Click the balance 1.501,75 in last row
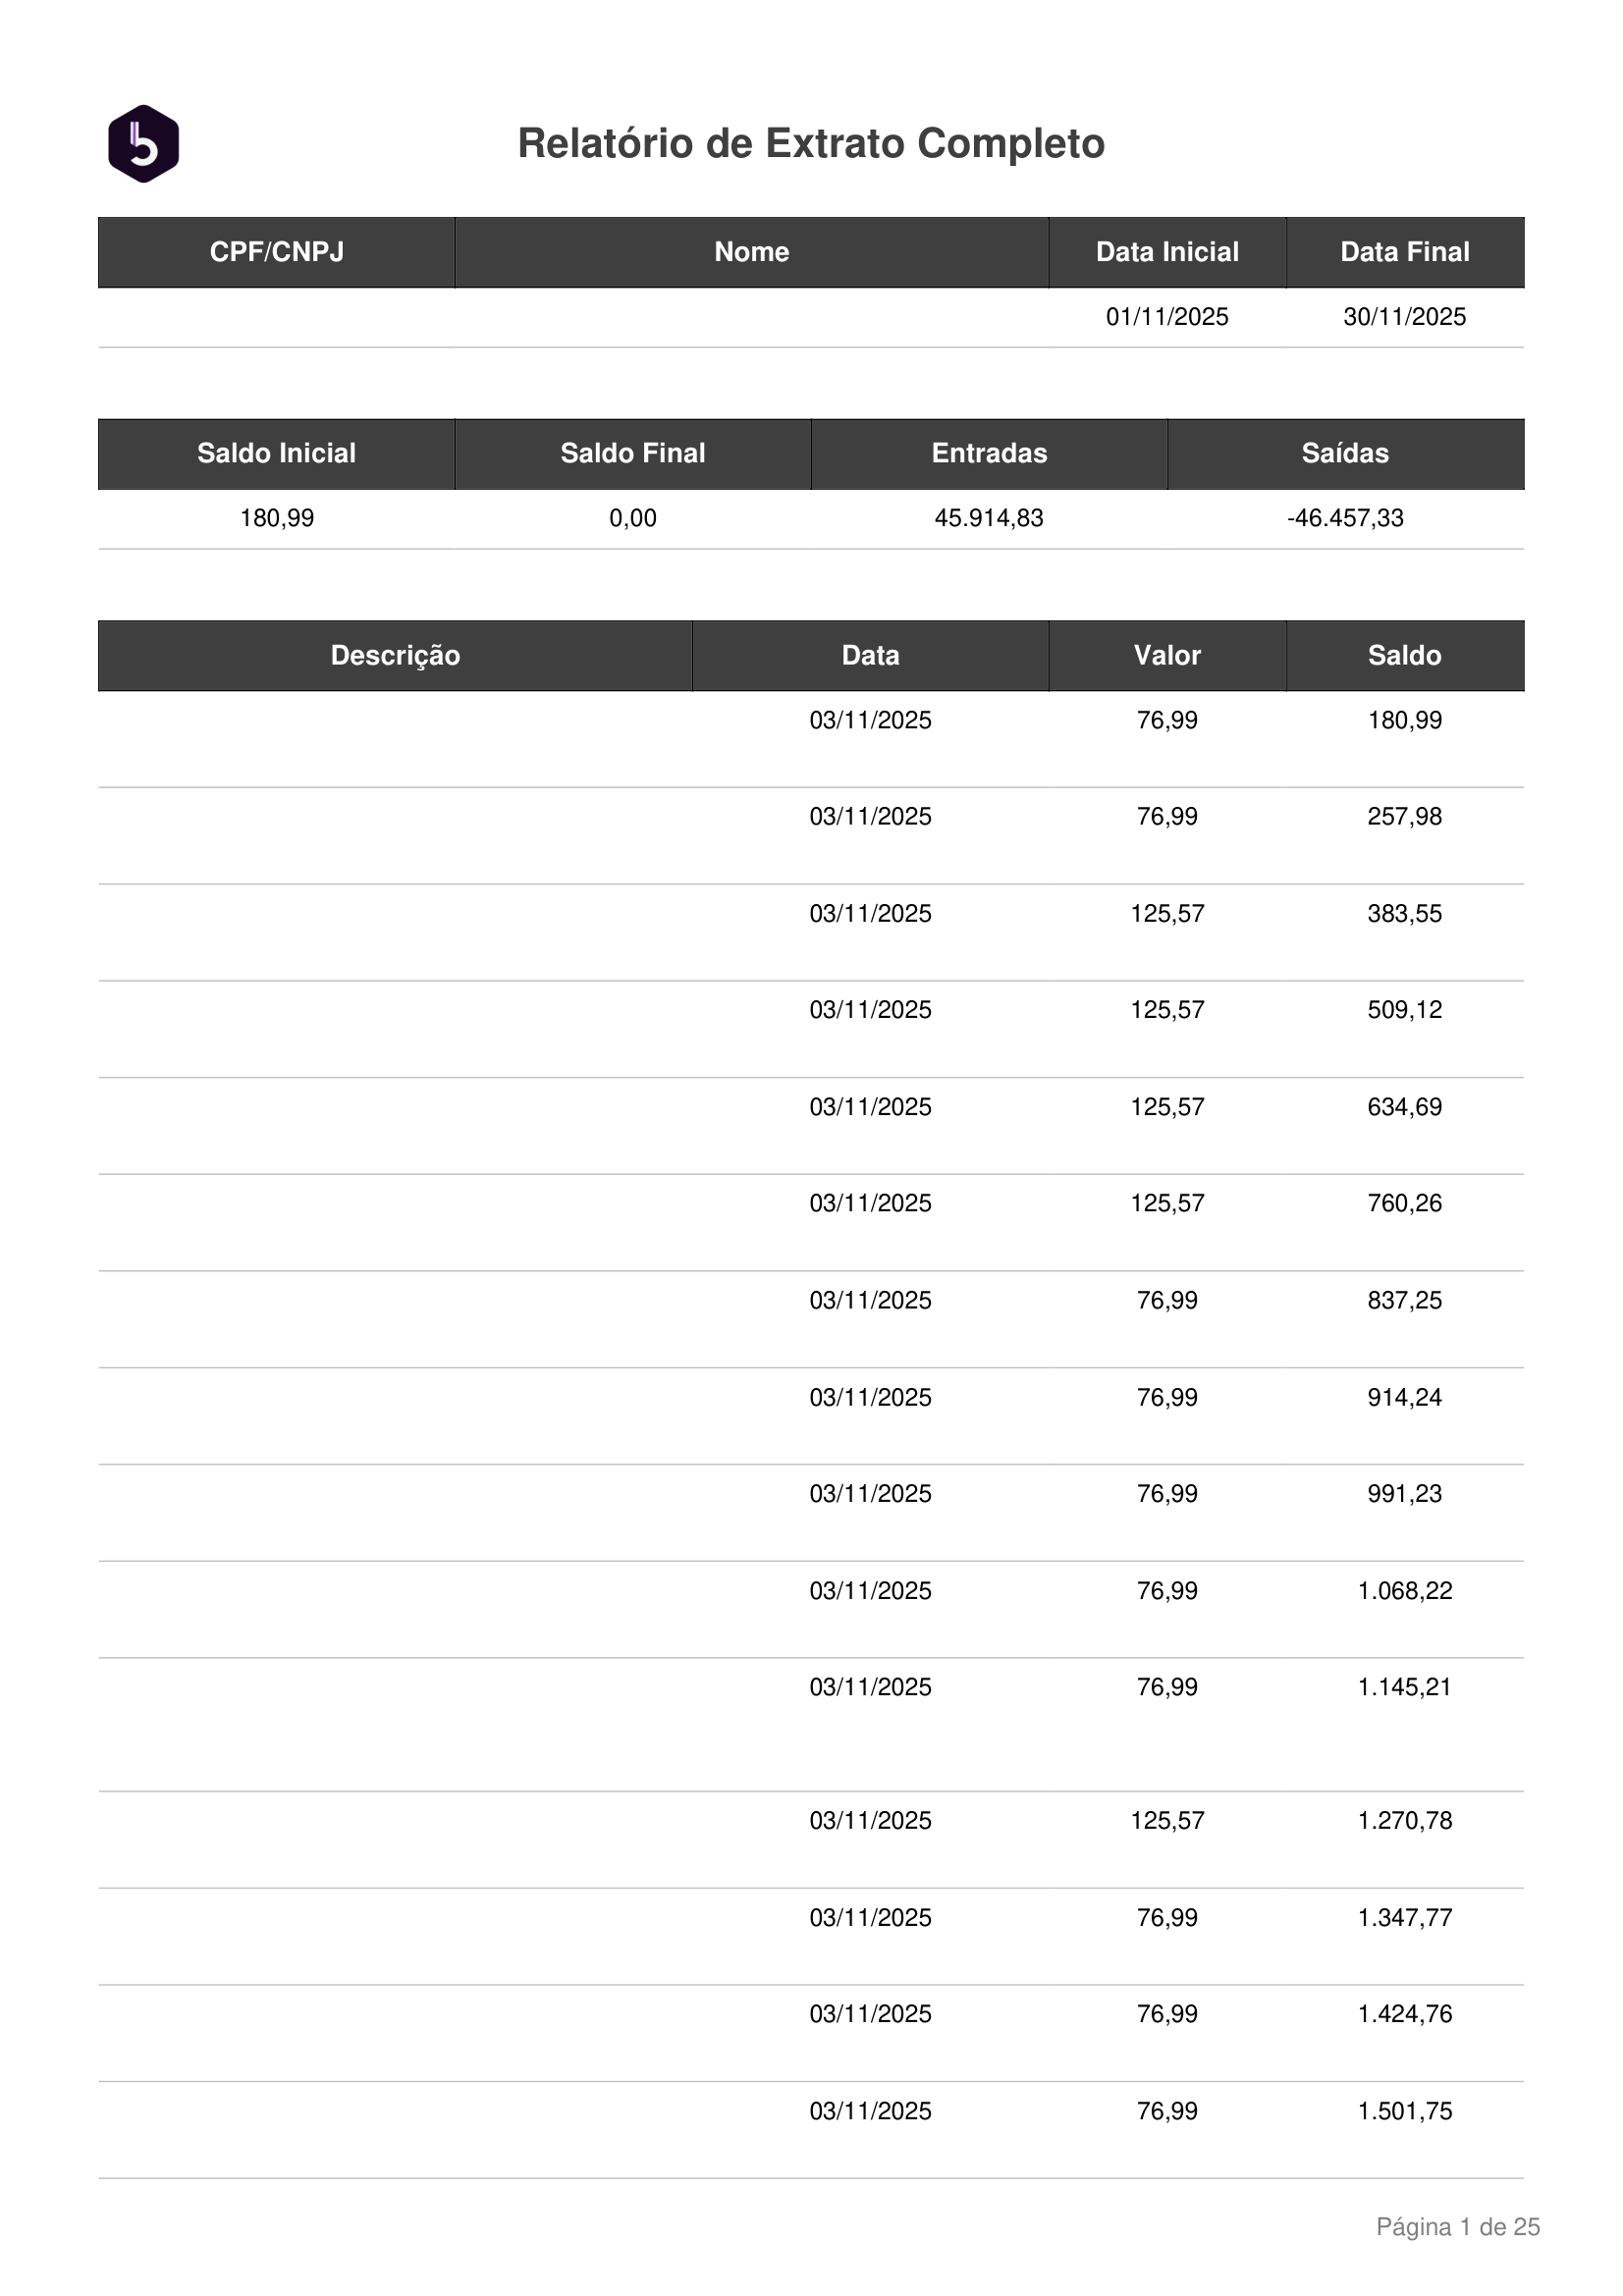The image size is (1623, 2296). 1405,2111
